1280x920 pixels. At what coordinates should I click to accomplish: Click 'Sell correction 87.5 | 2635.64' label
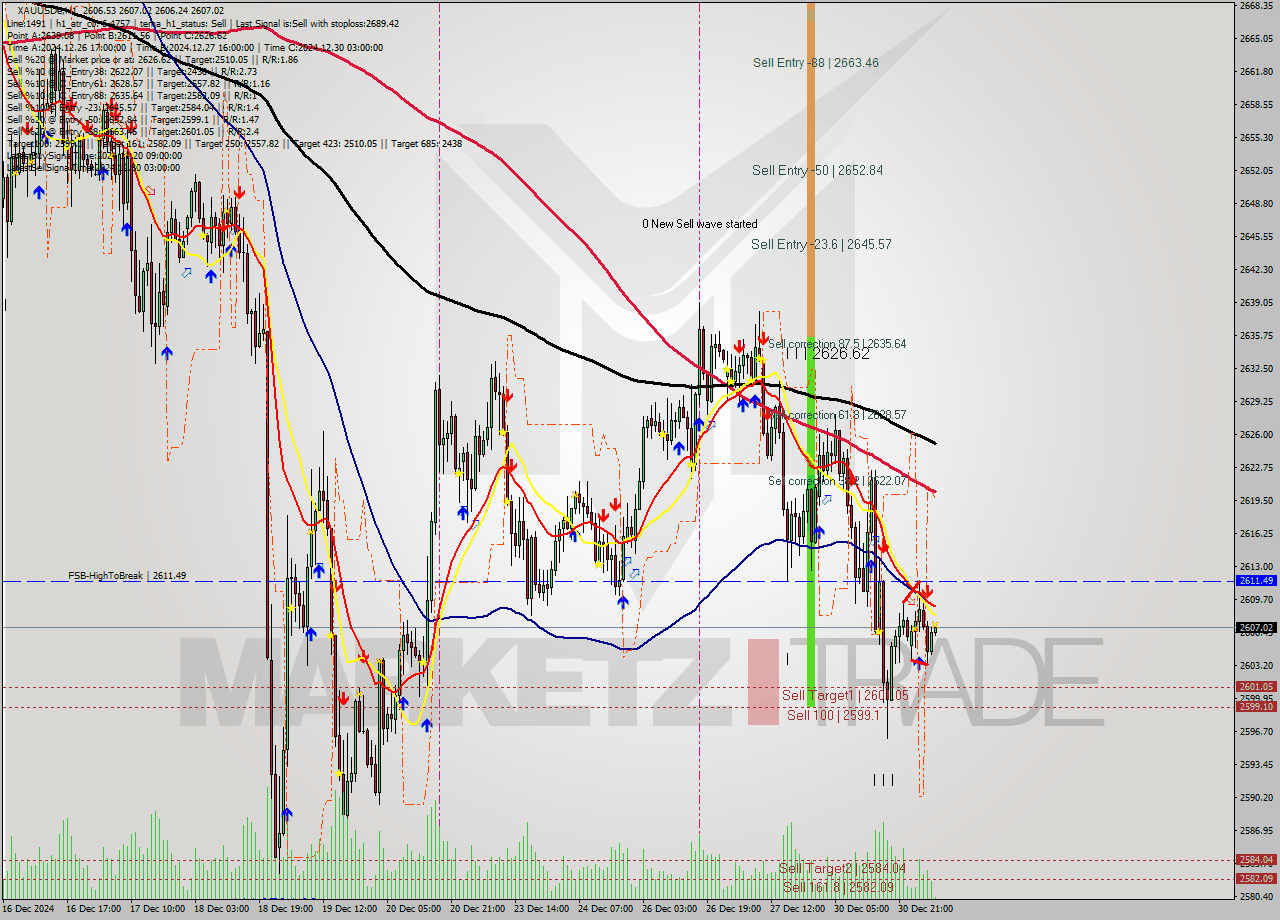click(x=837, y=344)
